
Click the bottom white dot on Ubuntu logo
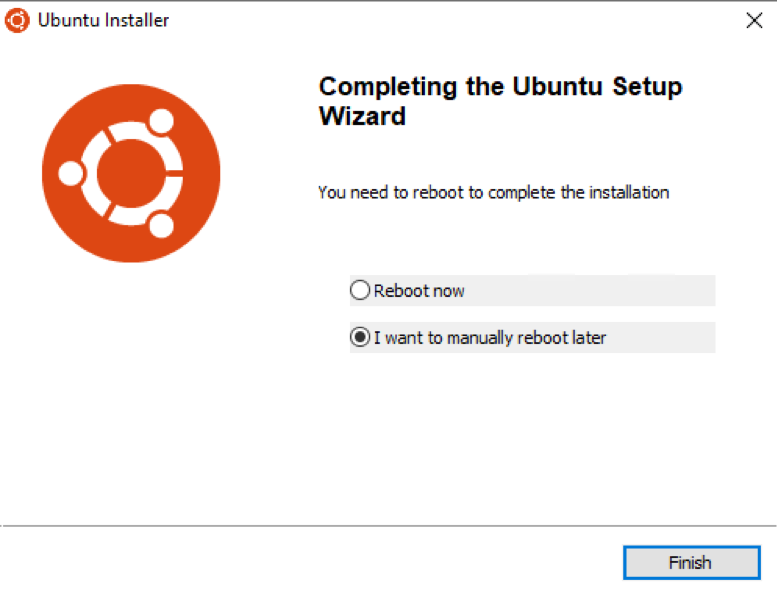[162, 225]
